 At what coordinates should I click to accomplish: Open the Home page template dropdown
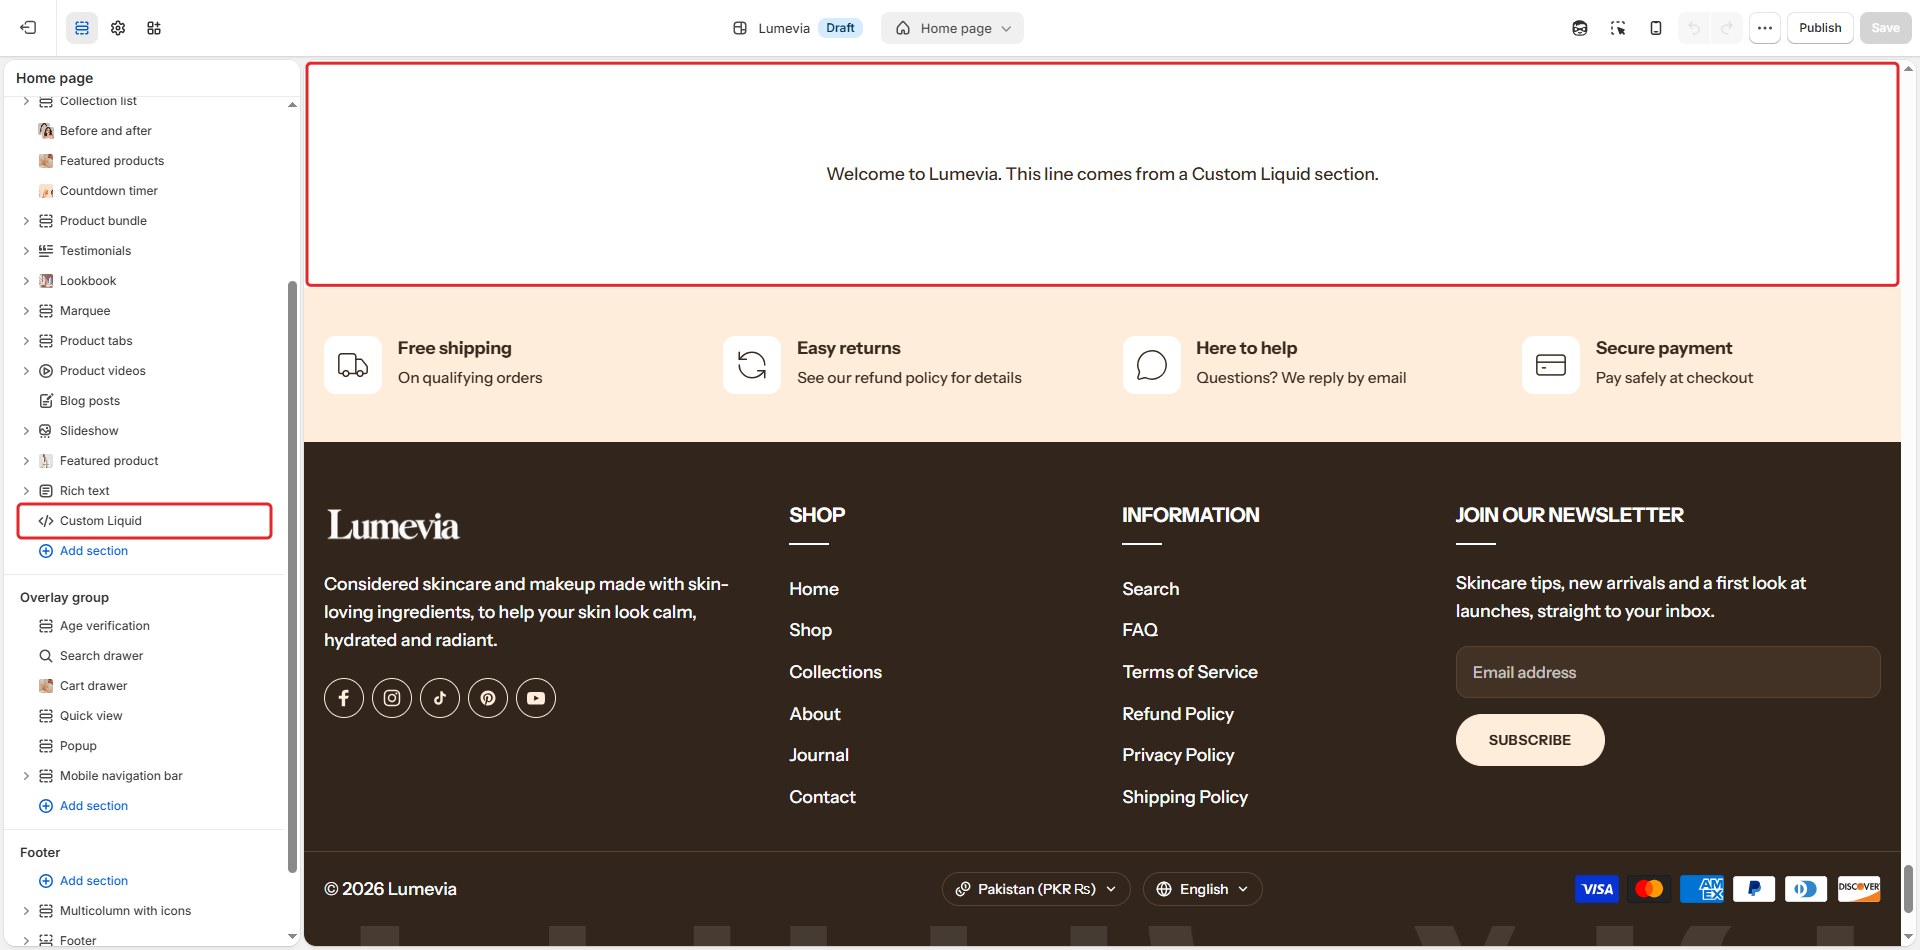point(952,28)
